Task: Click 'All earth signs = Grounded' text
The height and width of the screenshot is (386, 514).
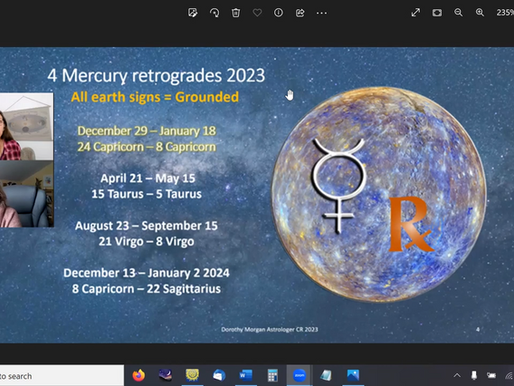Action: (155, 97)
